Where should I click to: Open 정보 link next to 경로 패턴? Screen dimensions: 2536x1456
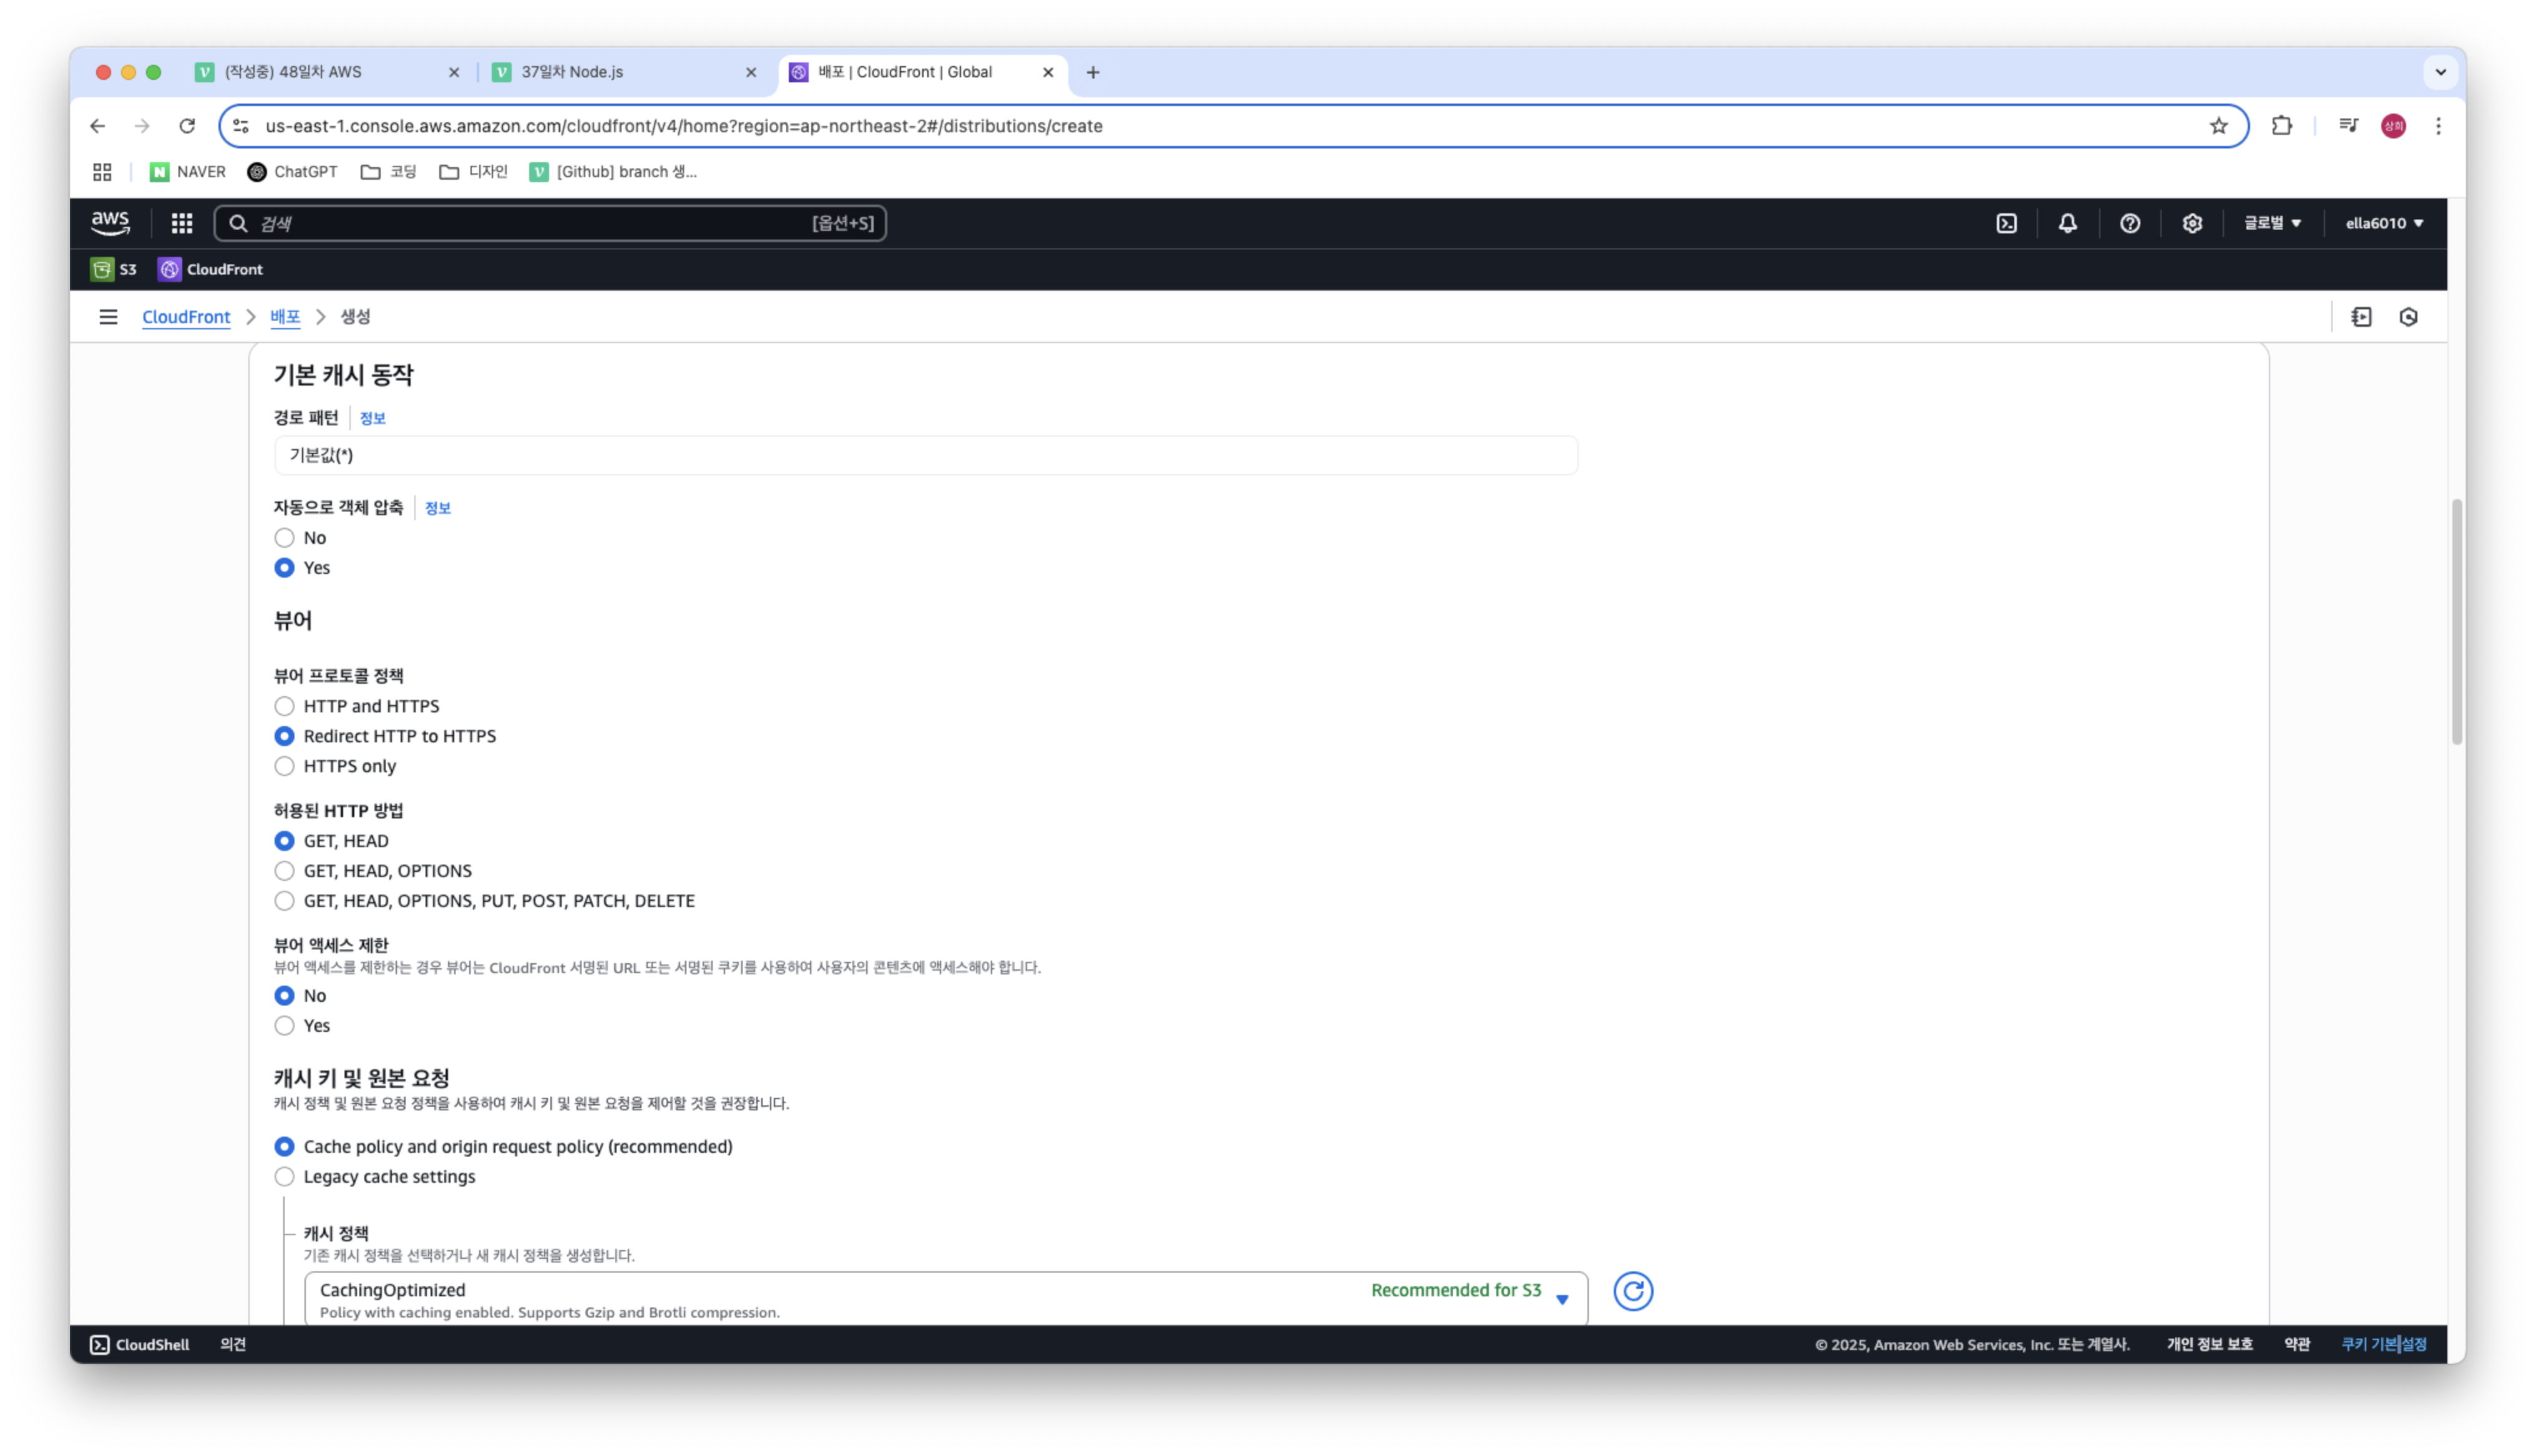click(372, 418)
